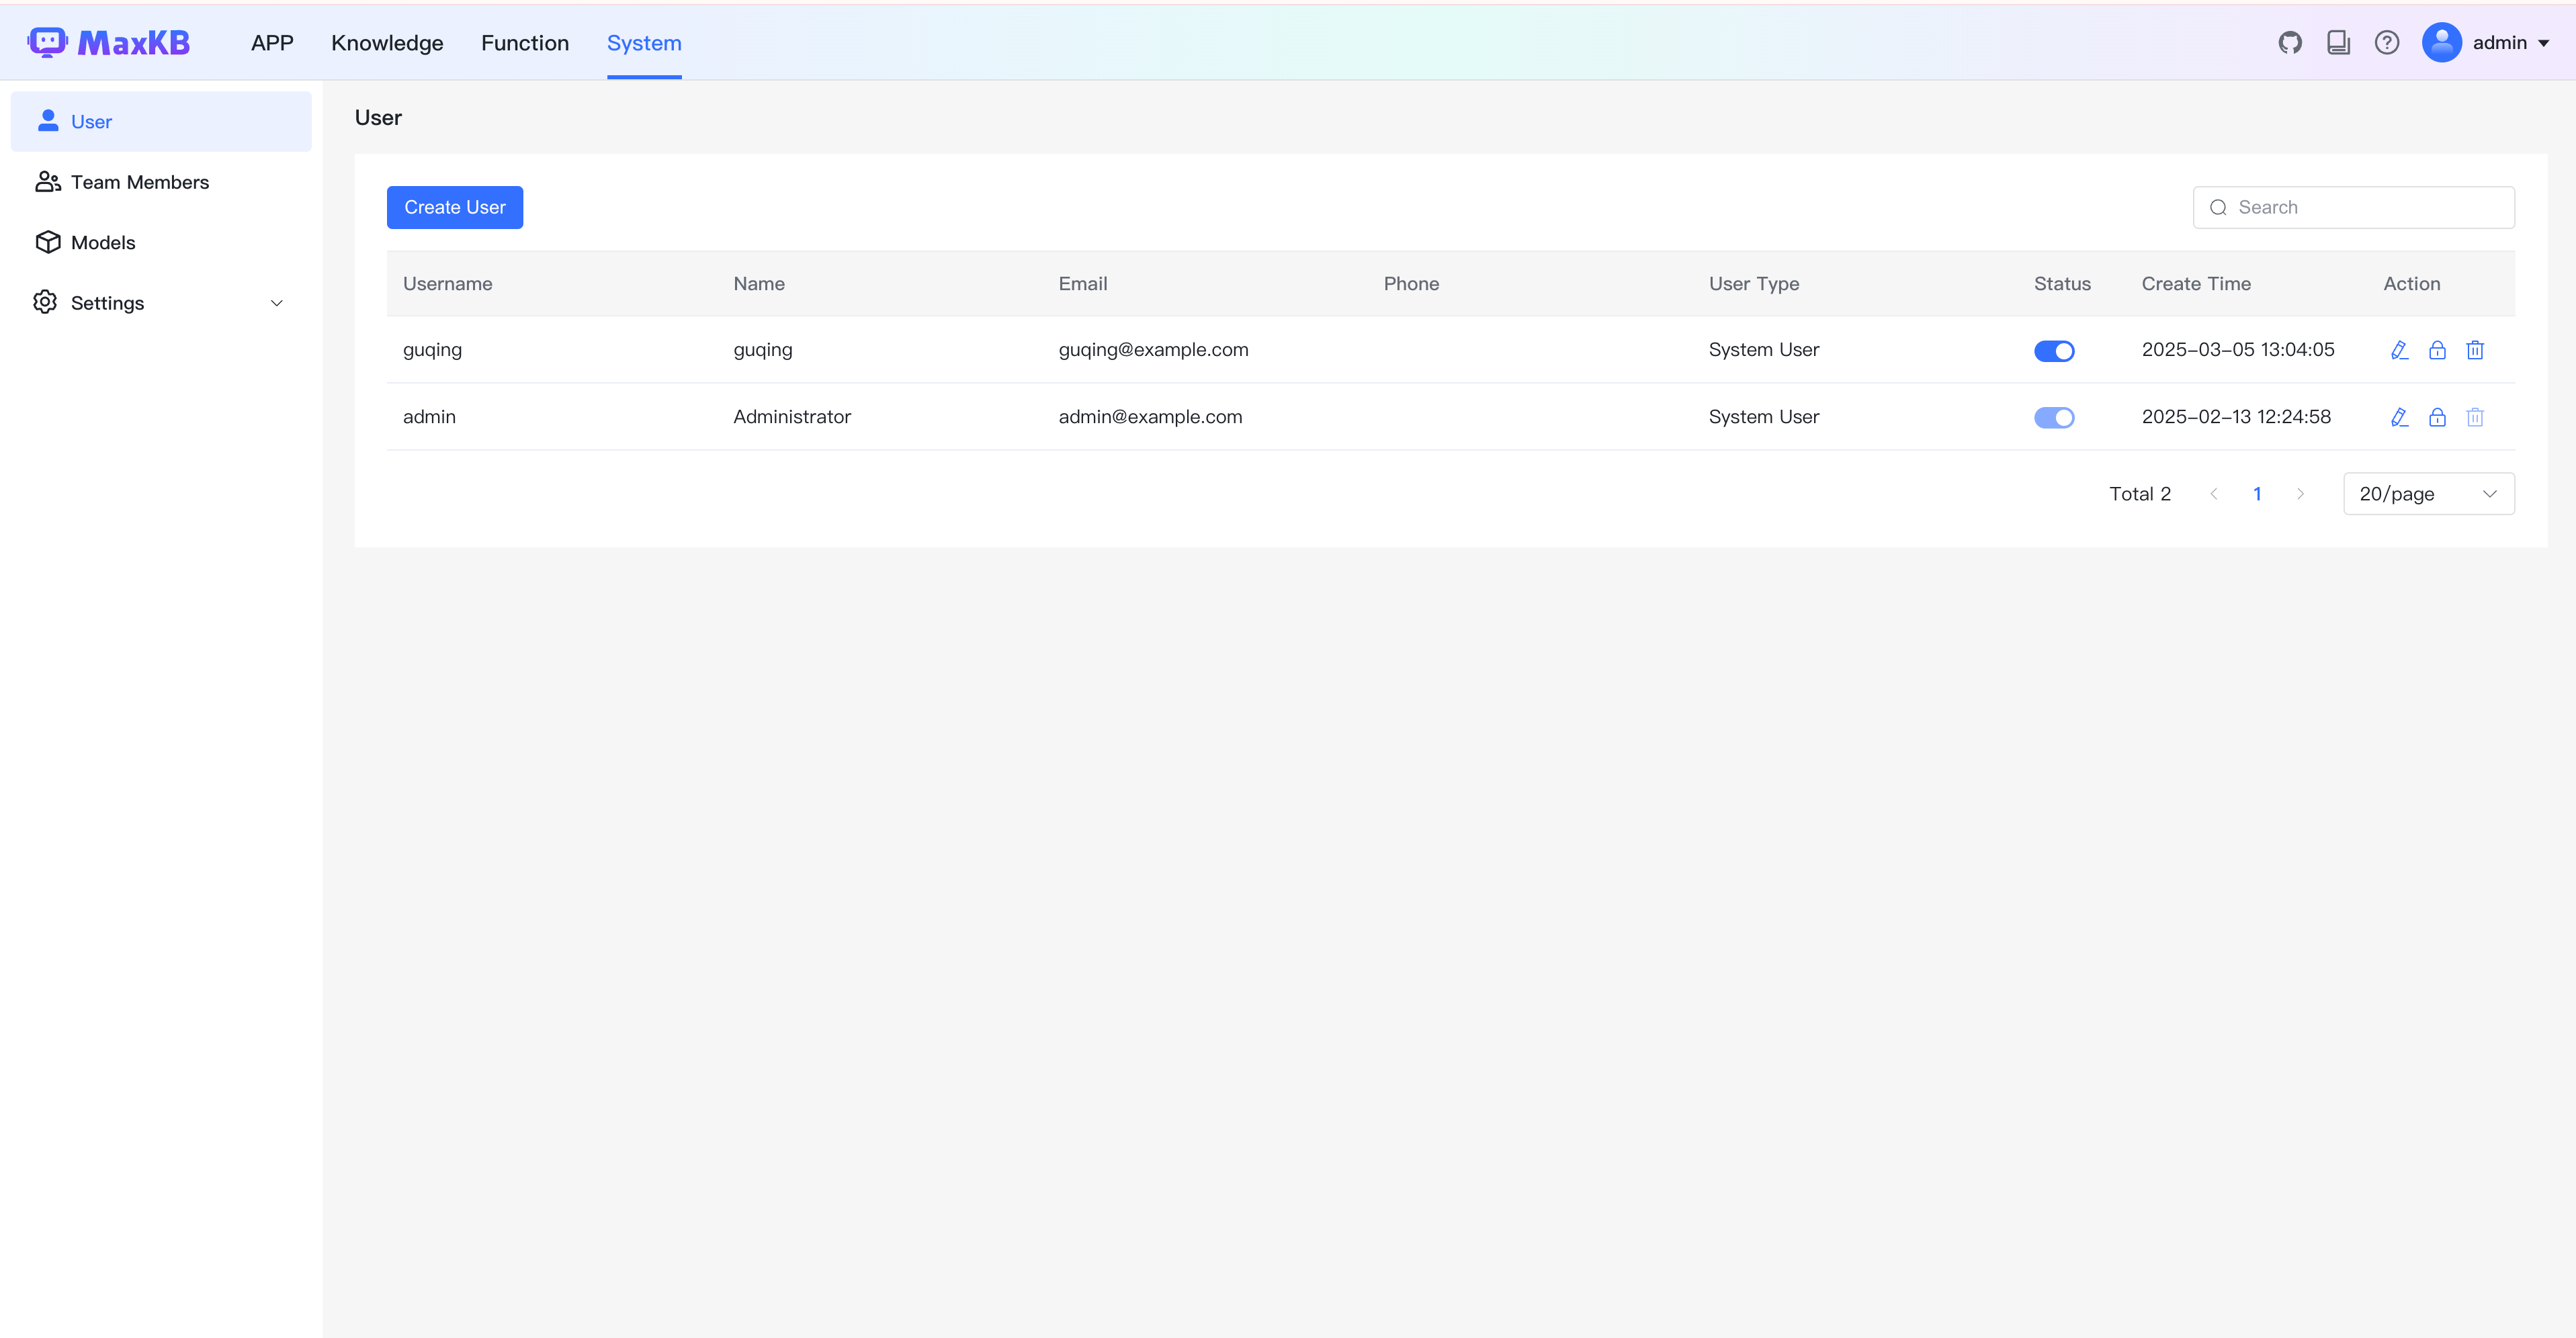Click the Phone column header
The height and width of the screenshot is (1338, 2576).
[1411, 284]
